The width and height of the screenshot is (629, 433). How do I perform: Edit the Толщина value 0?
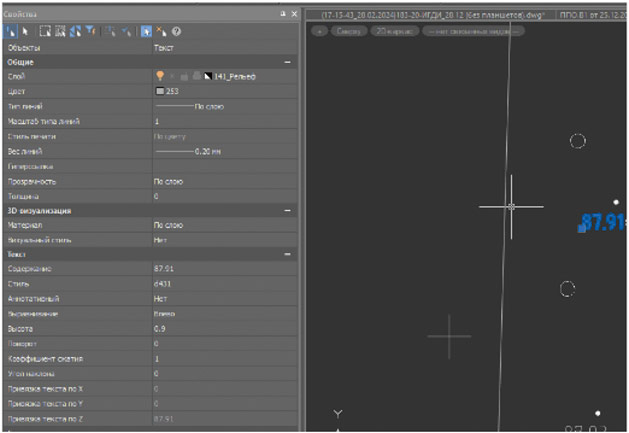pos(225,196)
